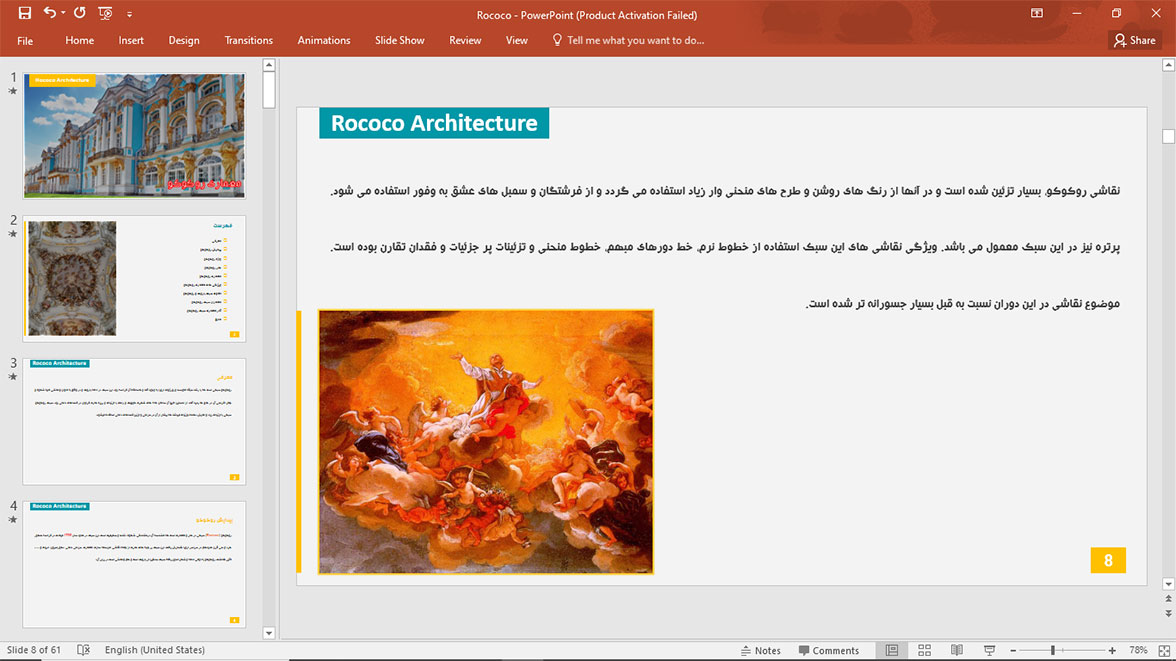Toggle the Comments pane button
The width and height of the screenshot is (1176, 661).
[829, 650]
